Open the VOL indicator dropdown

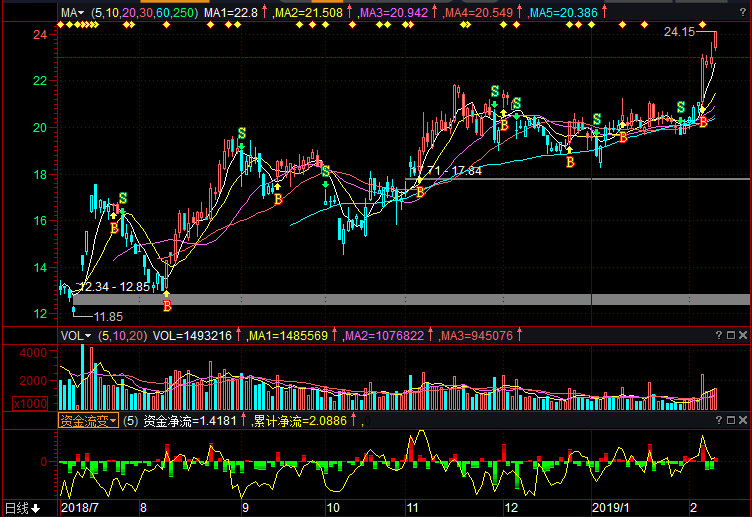point(75,336)
